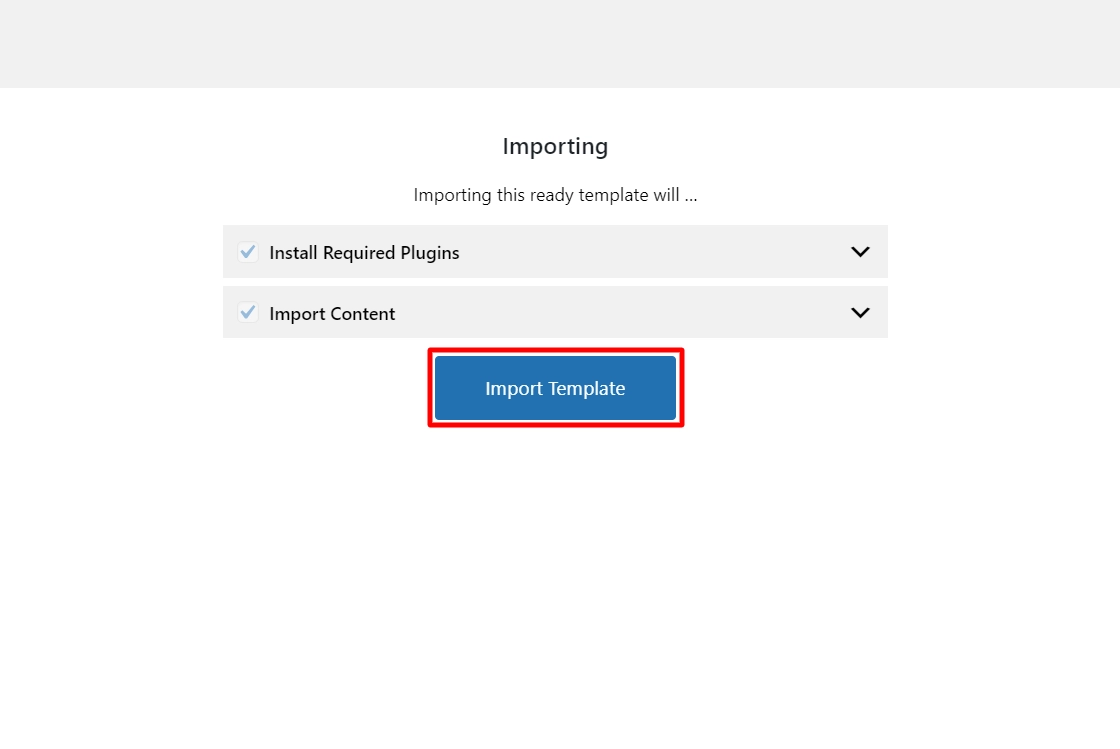Click the text Importing this ready template will
The height and width of the screenshot is (749, 1120).
coord(555,195)
